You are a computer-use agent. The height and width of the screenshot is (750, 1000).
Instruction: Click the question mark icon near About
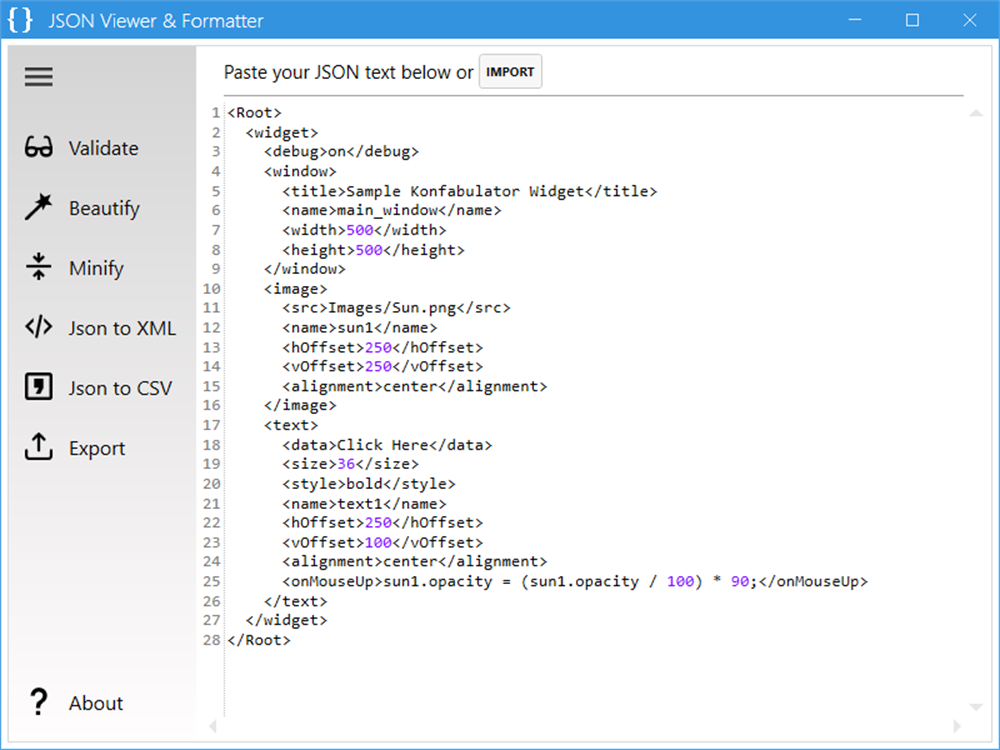38,702
